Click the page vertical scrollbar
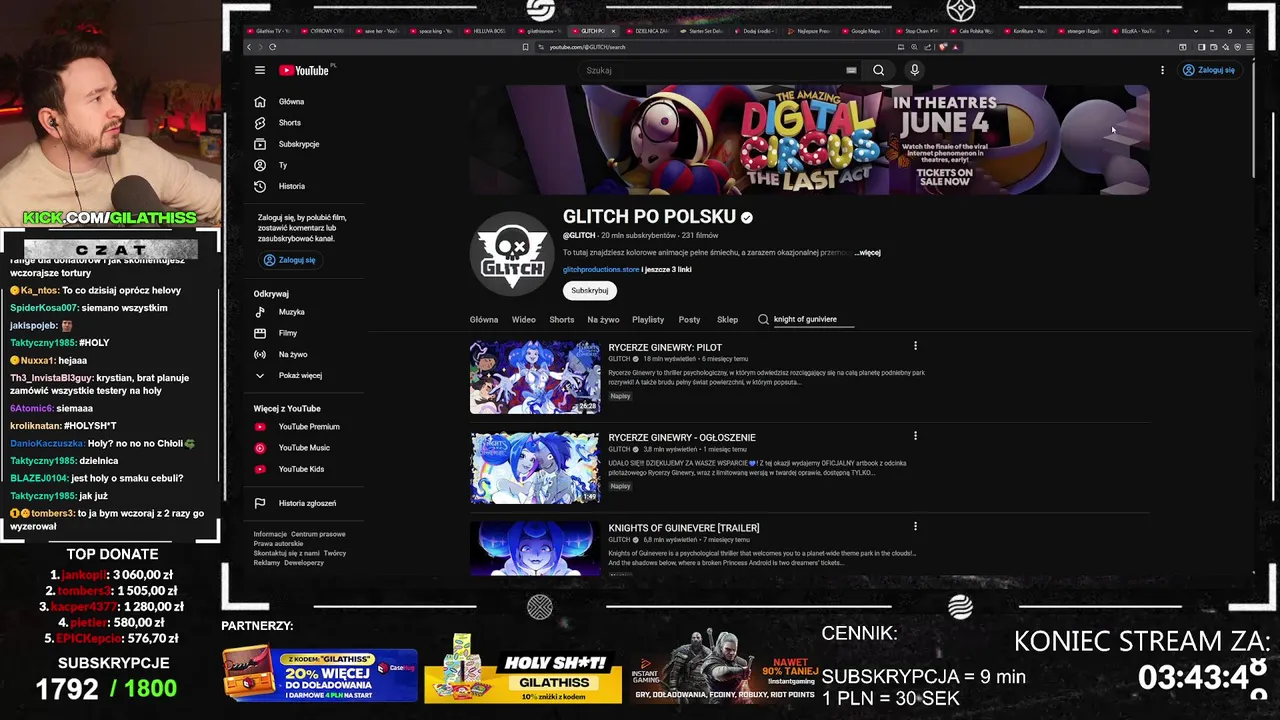1280x720 pixels. pyautogui.click(x=1252, y=120)
